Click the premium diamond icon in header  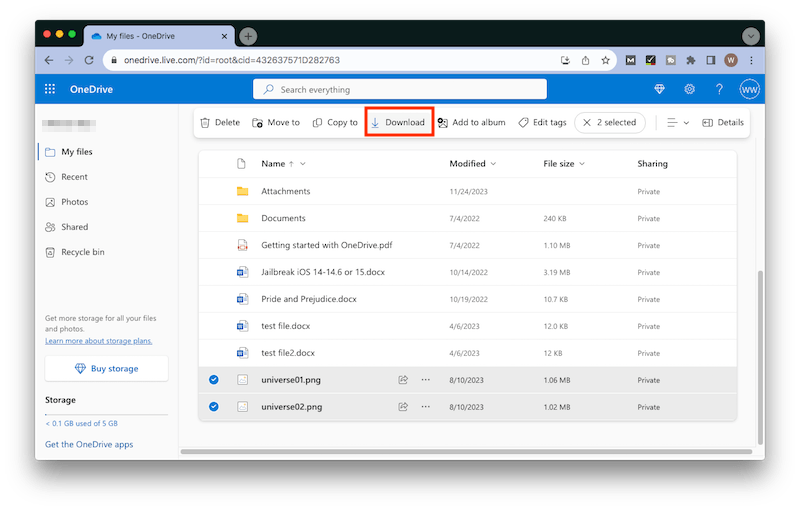(x=659, y=90)
